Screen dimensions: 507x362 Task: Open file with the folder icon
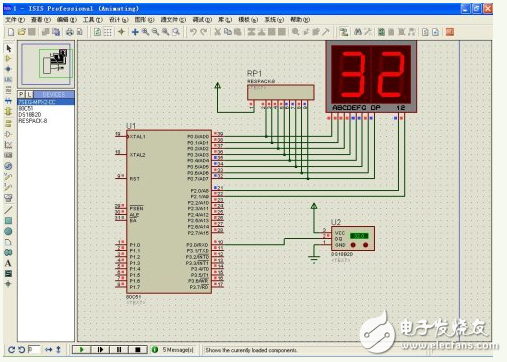pos(22,32)
